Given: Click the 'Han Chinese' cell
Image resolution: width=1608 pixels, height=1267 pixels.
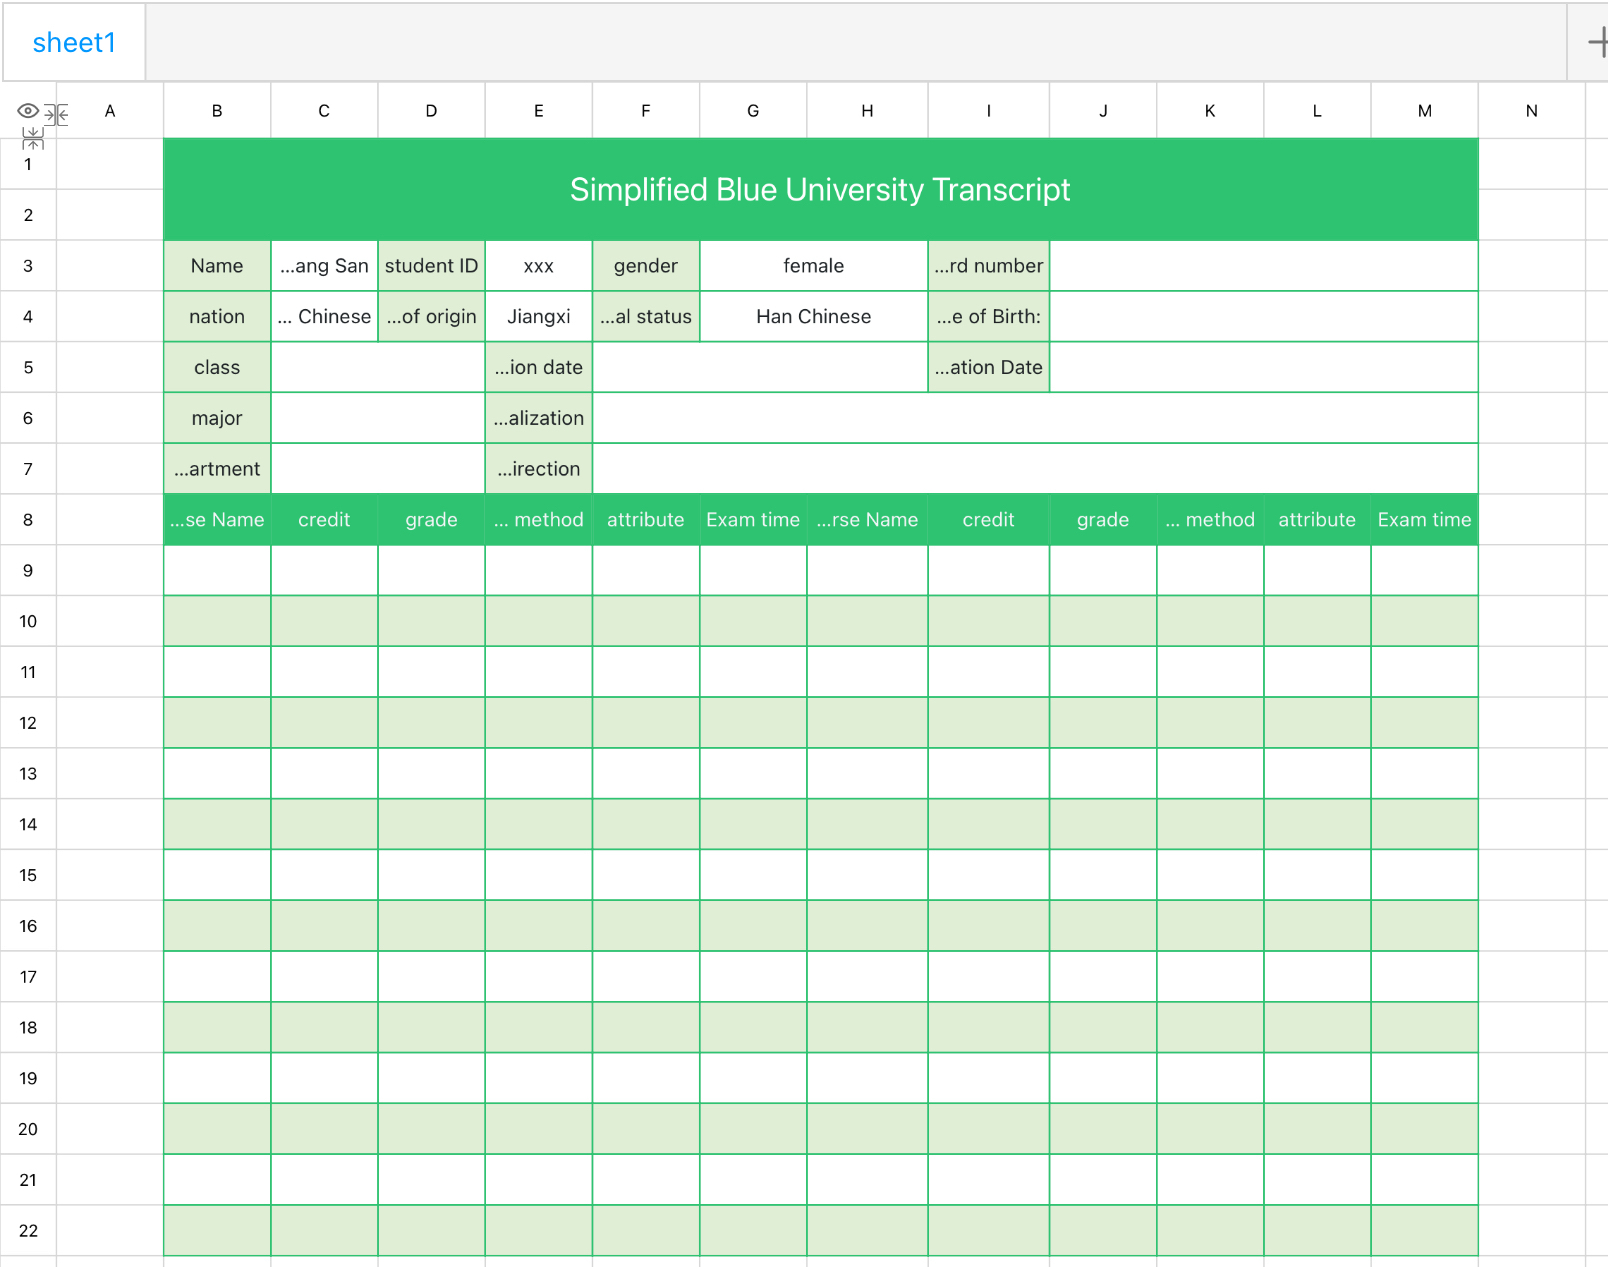Looking at the screenshot, I should 814,317.
